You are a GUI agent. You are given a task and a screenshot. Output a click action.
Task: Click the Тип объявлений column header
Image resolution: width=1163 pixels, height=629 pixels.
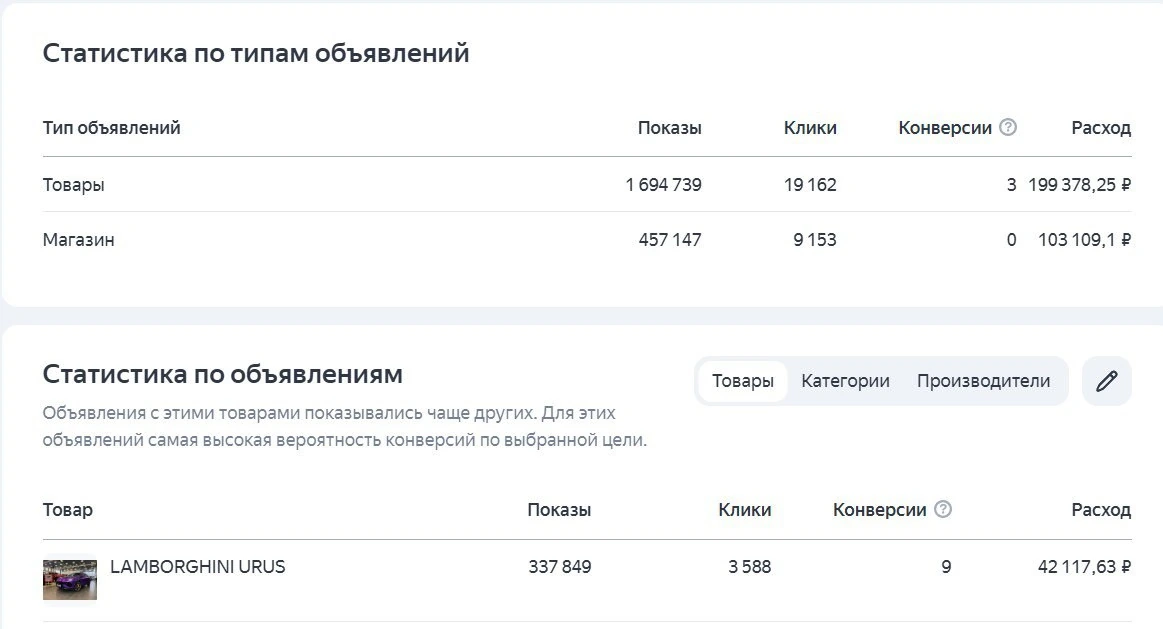pos(111,128)
